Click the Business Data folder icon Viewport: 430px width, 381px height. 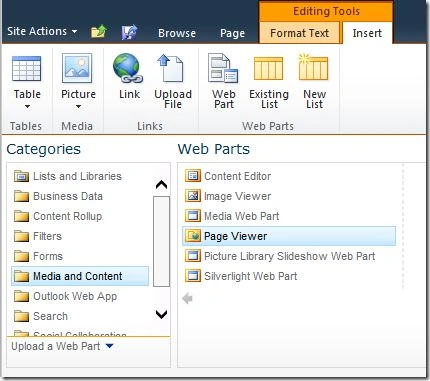21,196
